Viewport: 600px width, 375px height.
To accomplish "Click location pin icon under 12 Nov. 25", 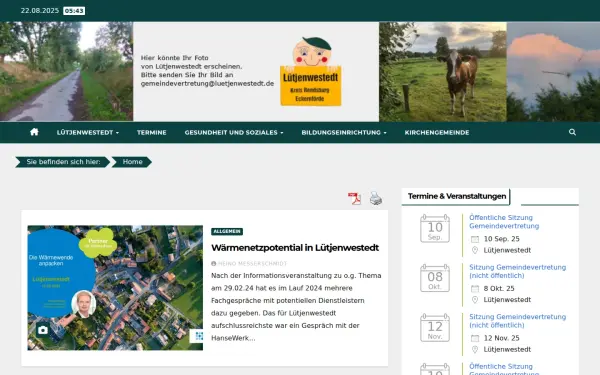I will point(475,350).
